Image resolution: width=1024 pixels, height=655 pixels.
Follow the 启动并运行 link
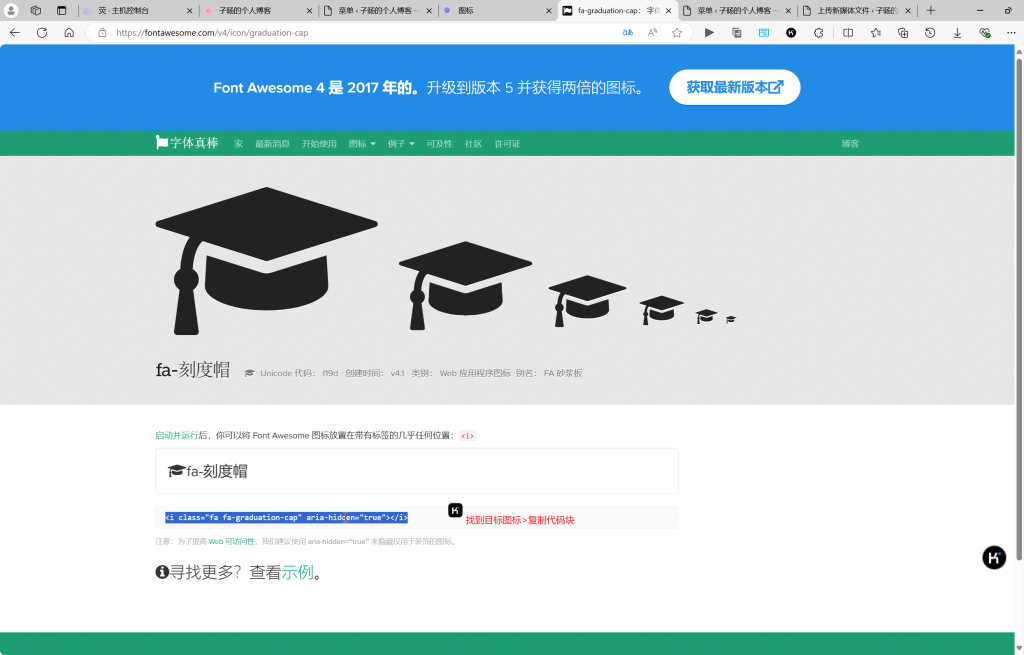pos(176,435)
